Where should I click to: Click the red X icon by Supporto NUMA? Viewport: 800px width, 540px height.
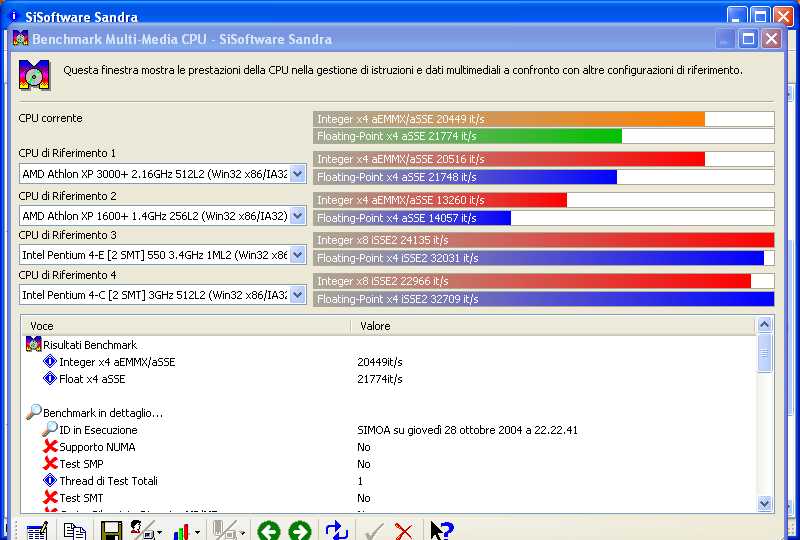coord(50,447)
